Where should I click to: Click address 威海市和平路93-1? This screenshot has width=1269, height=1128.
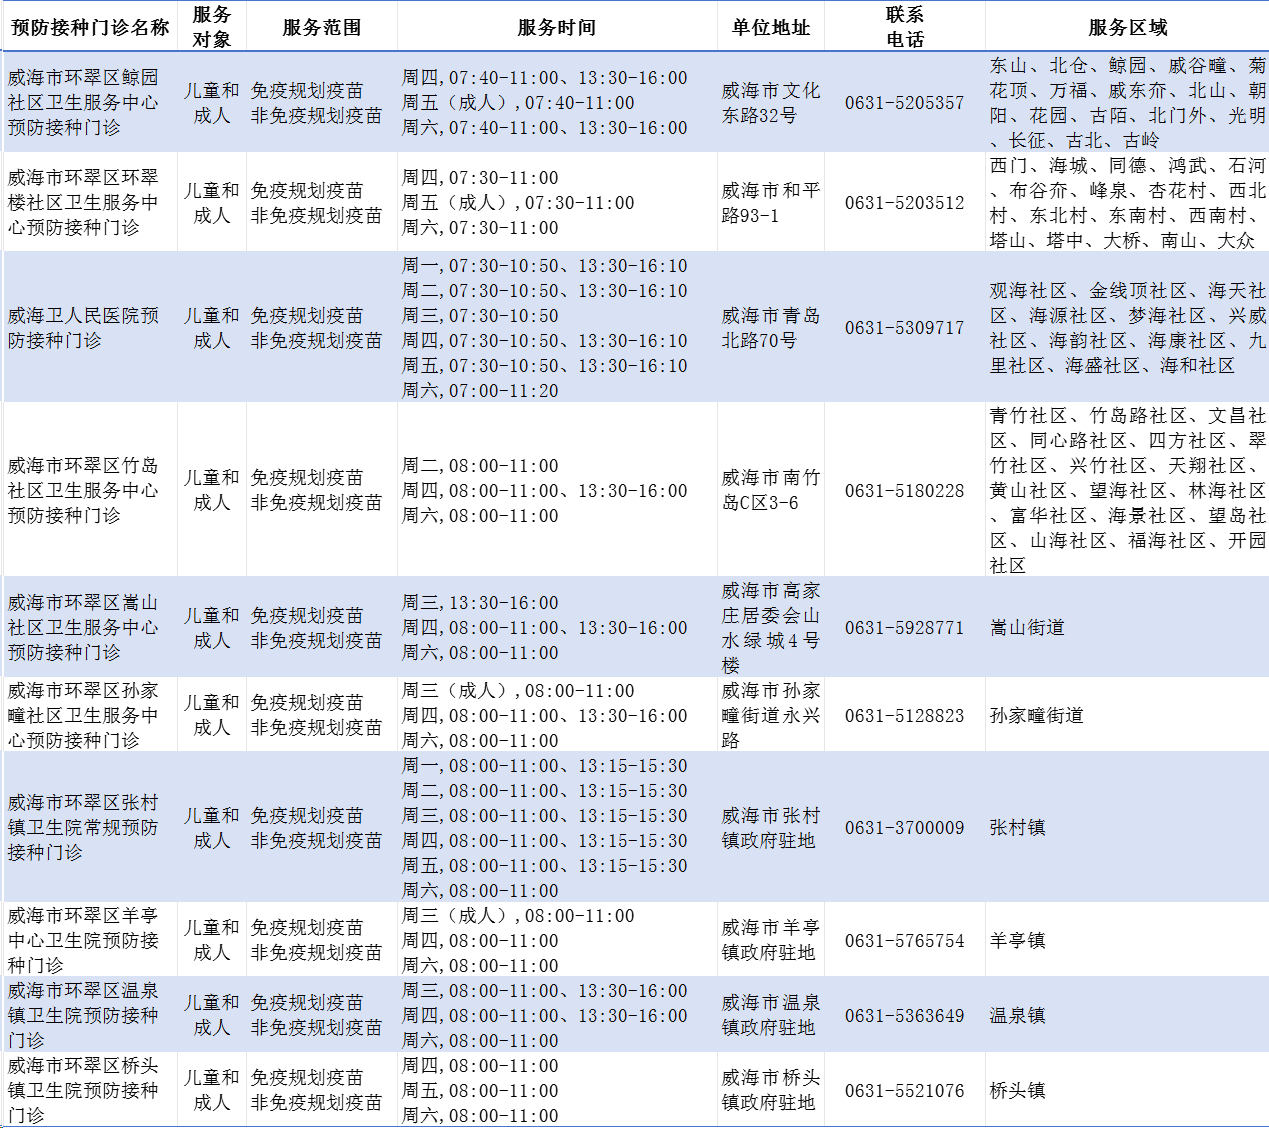coord(771,202)
